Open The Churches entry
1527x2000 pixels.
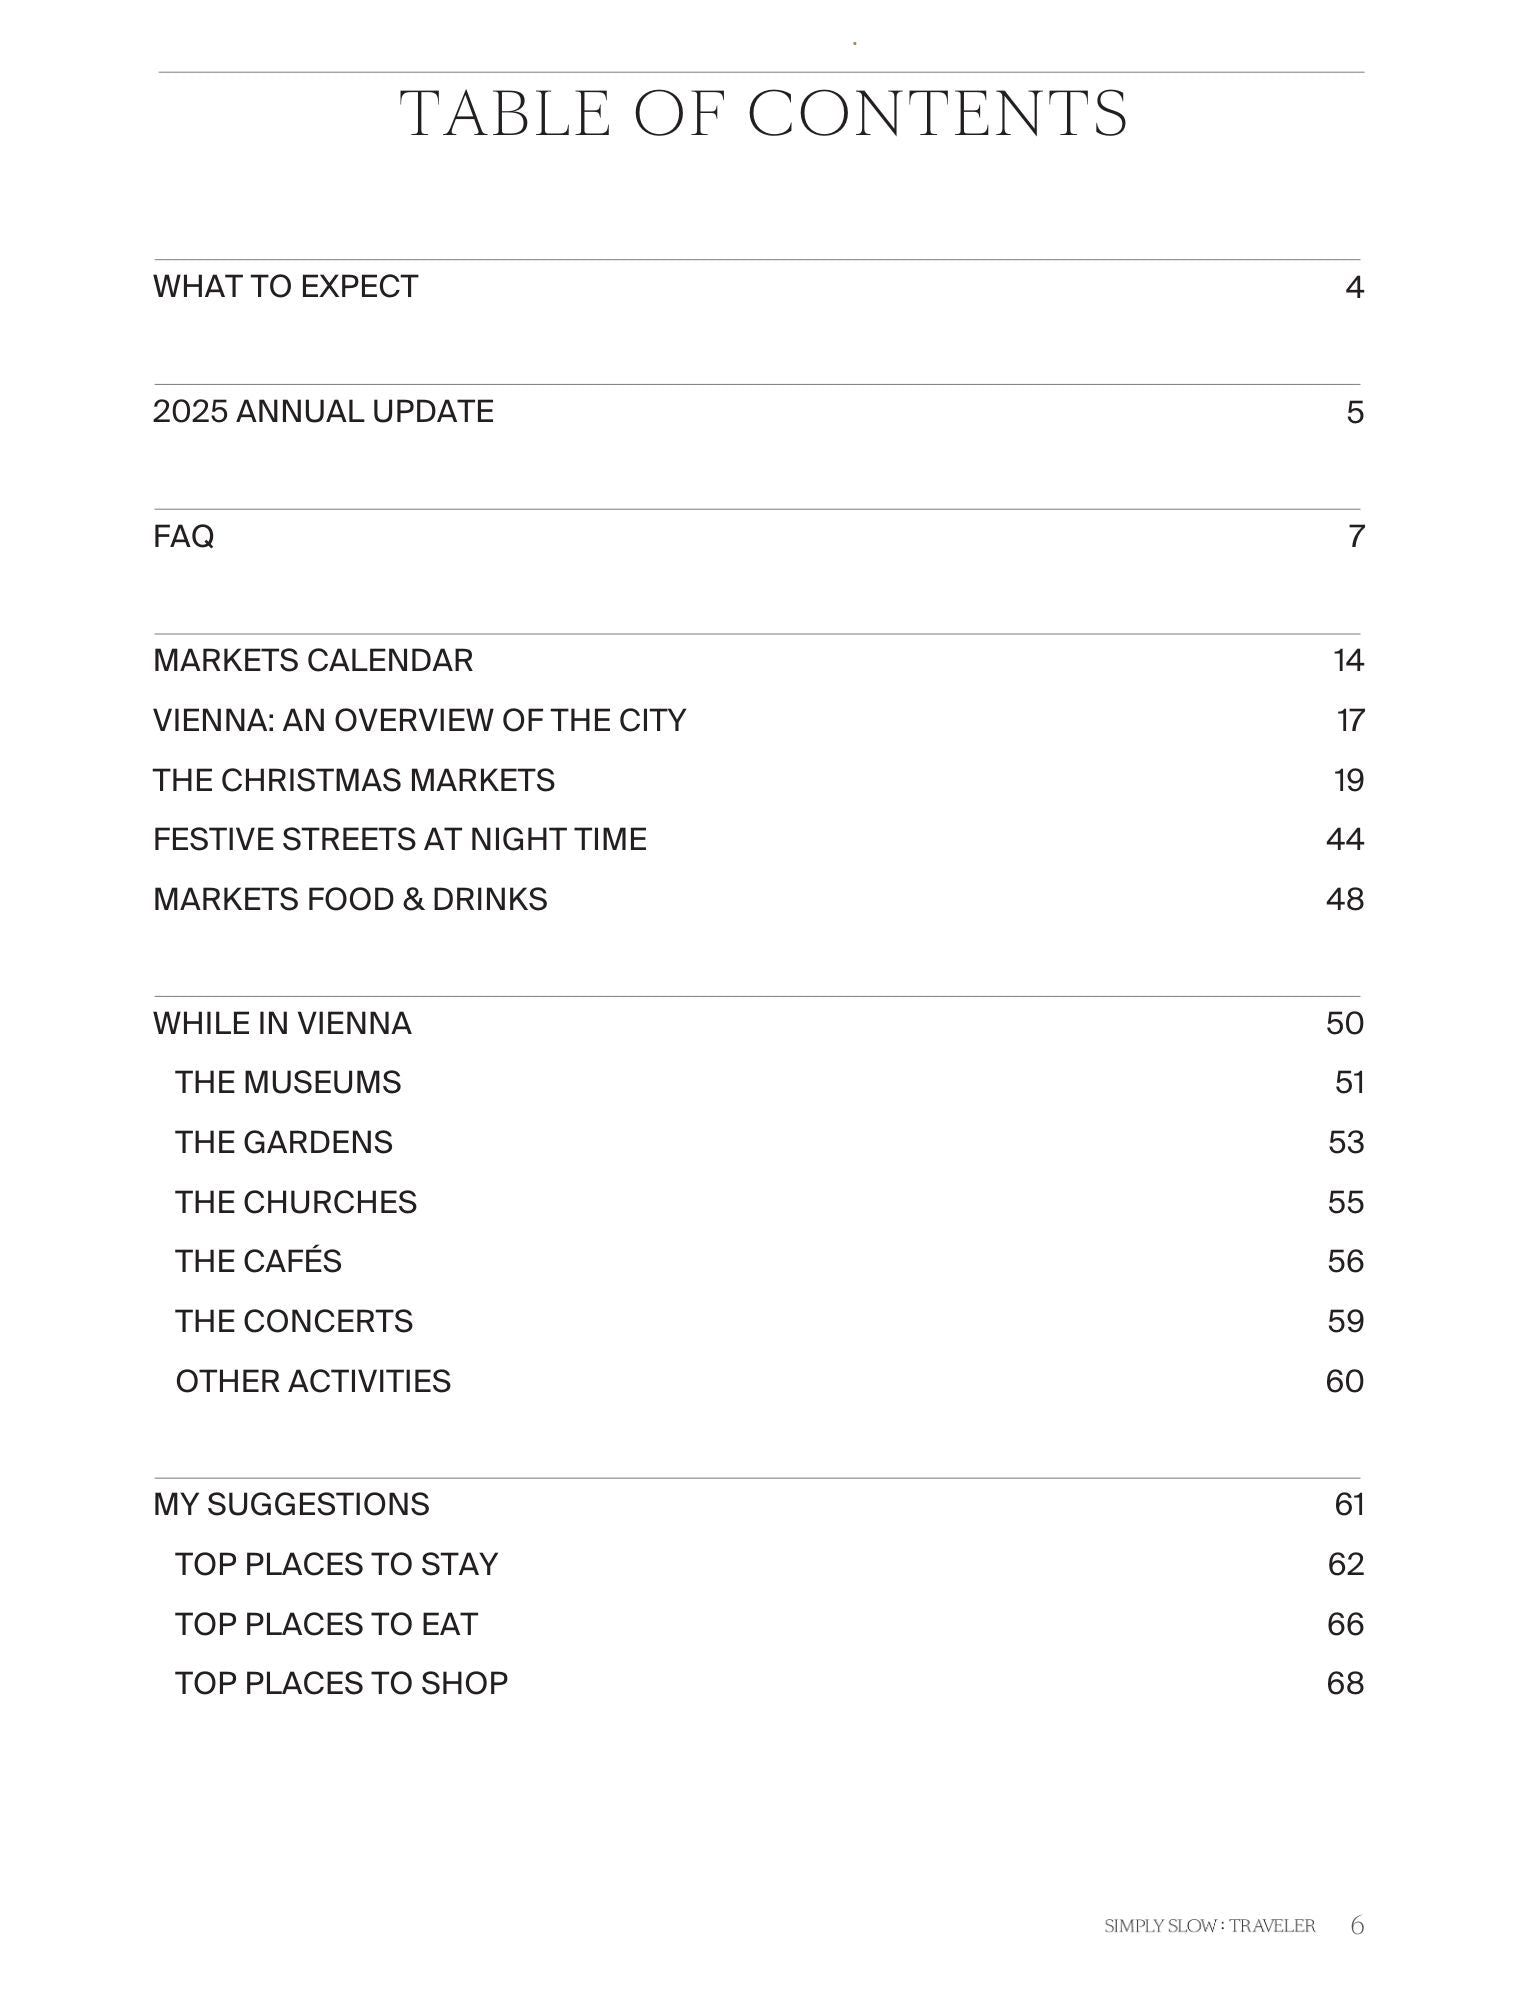[296, 1202]
